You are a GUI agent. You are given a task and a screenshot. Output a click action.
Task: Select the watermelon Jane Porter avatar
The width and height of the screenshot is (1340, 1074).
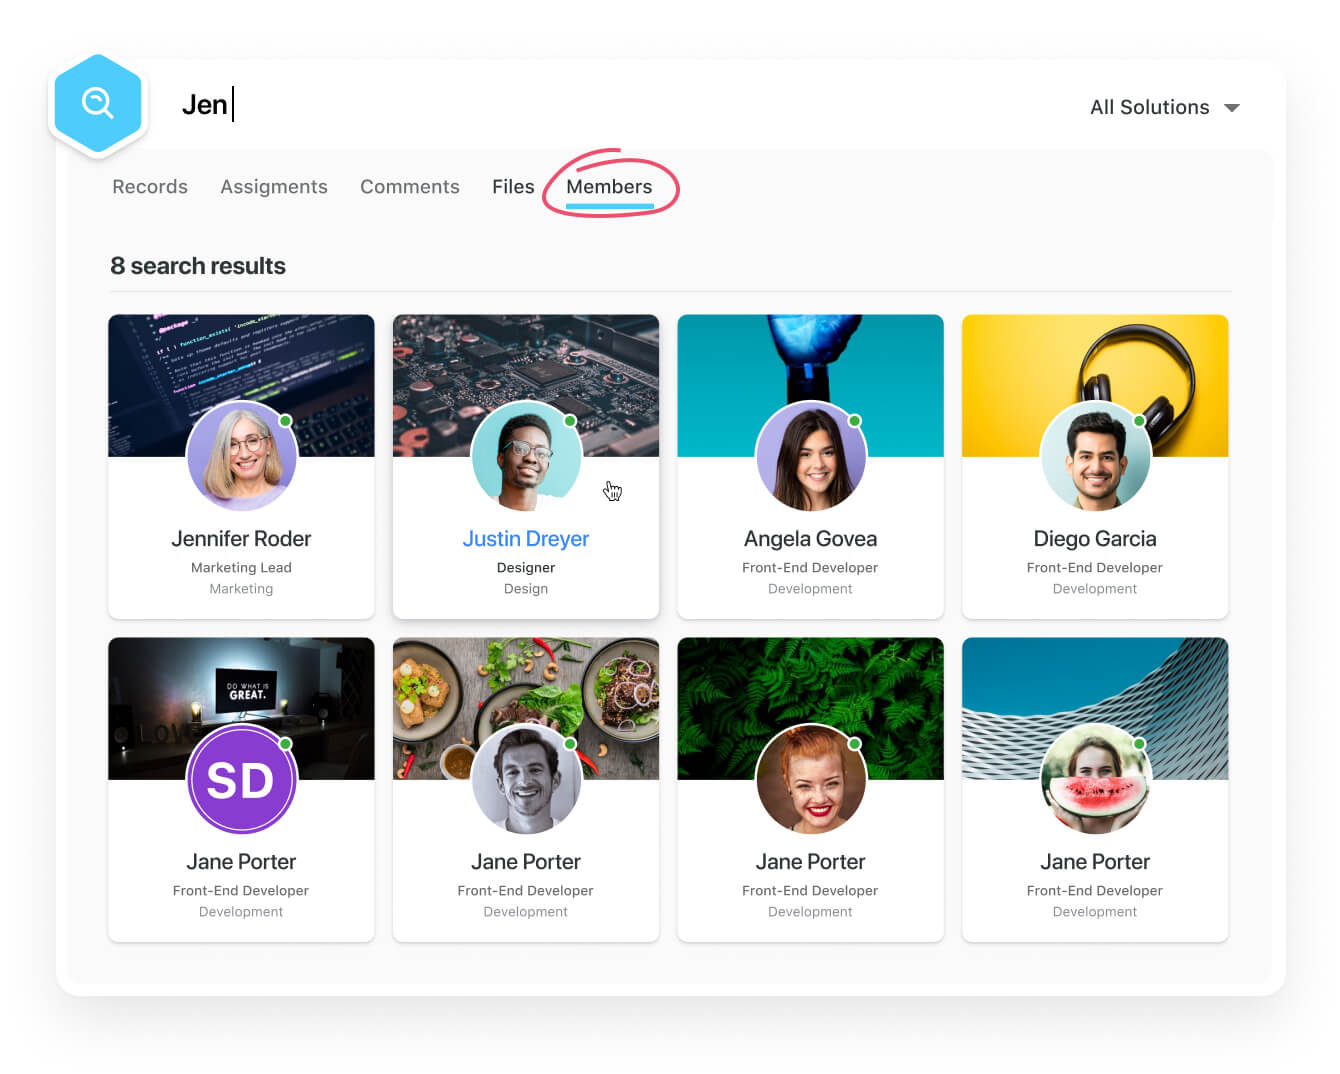[1095, 779]
